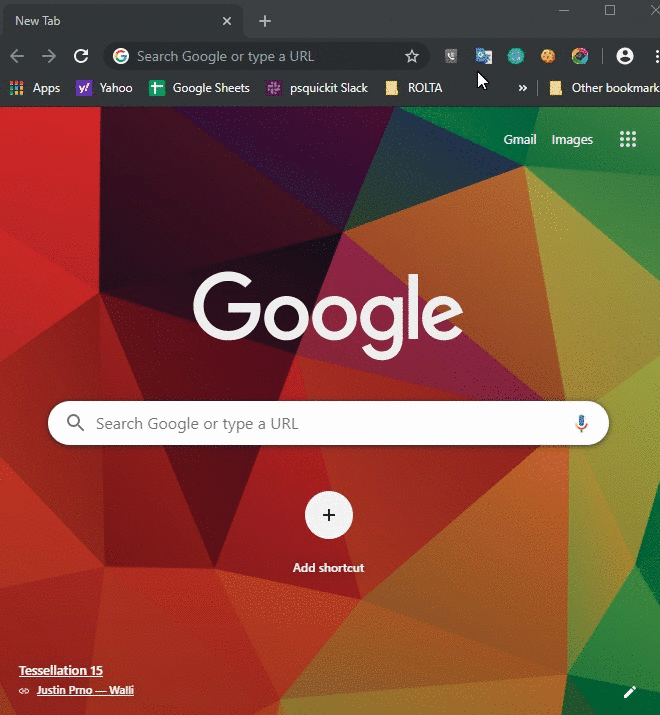Open the Other bookmarks folder

[x=604, y=88]
